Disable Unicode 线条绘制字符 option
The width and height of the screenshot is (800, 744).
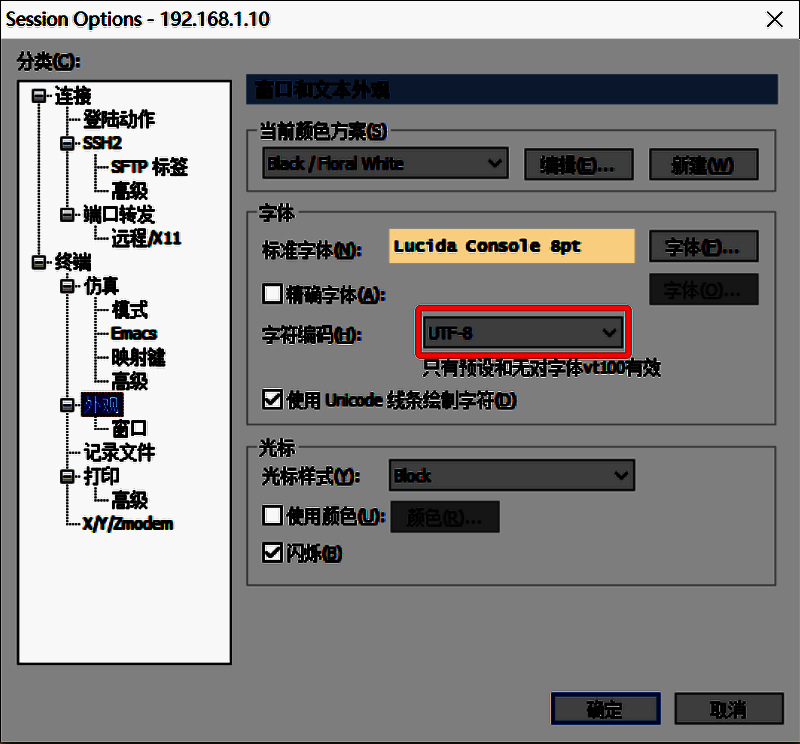tap(273, 399)
